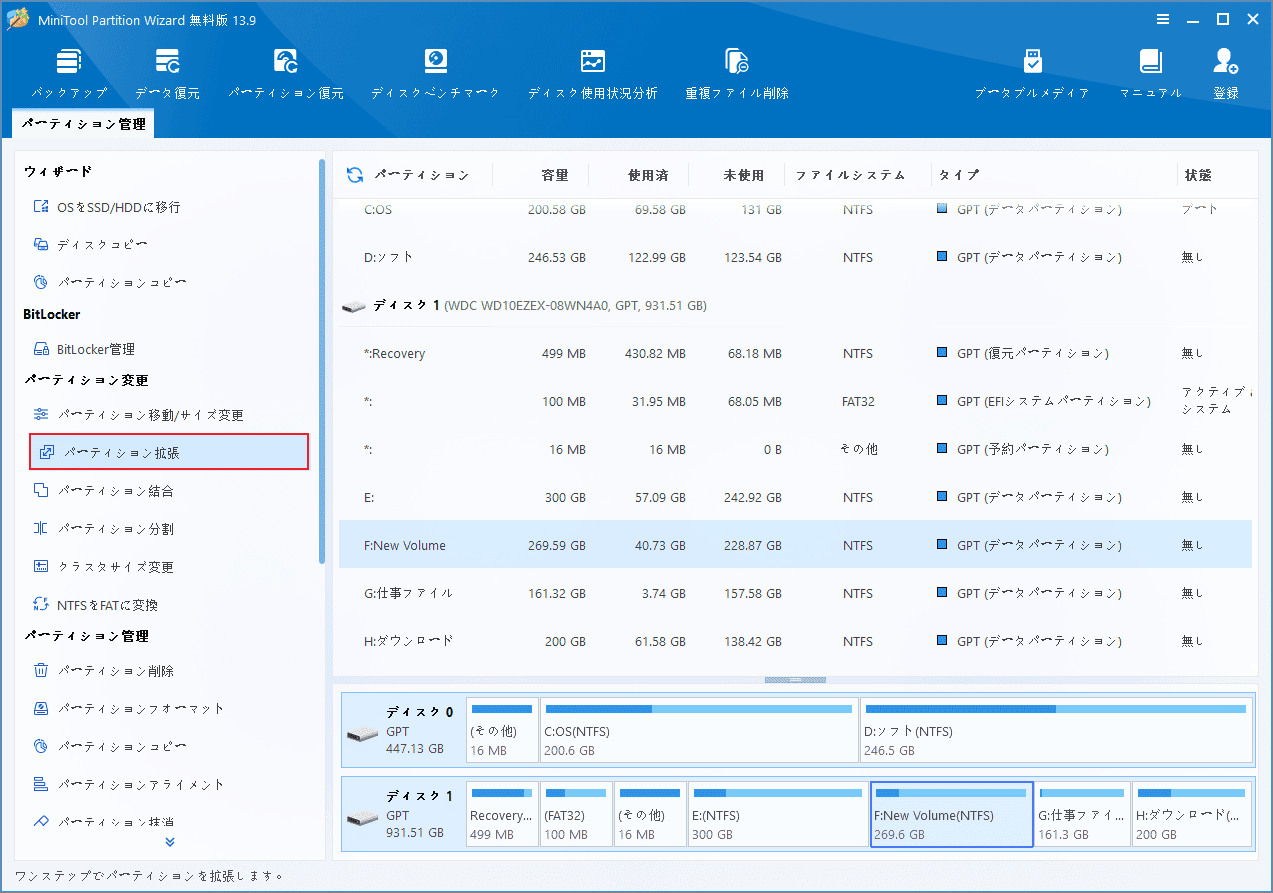
Task: Choose NTFSをFATに変換
Action: point(95,605)
